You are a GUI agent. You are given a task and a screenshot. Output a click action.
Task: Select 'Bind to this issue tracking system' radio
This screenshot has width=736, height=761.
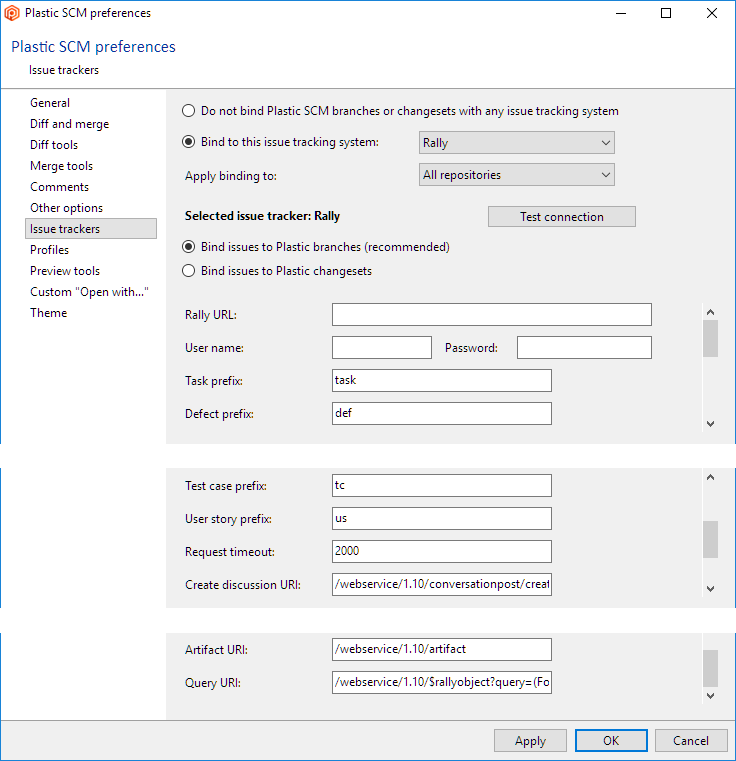tap(188, 142)
